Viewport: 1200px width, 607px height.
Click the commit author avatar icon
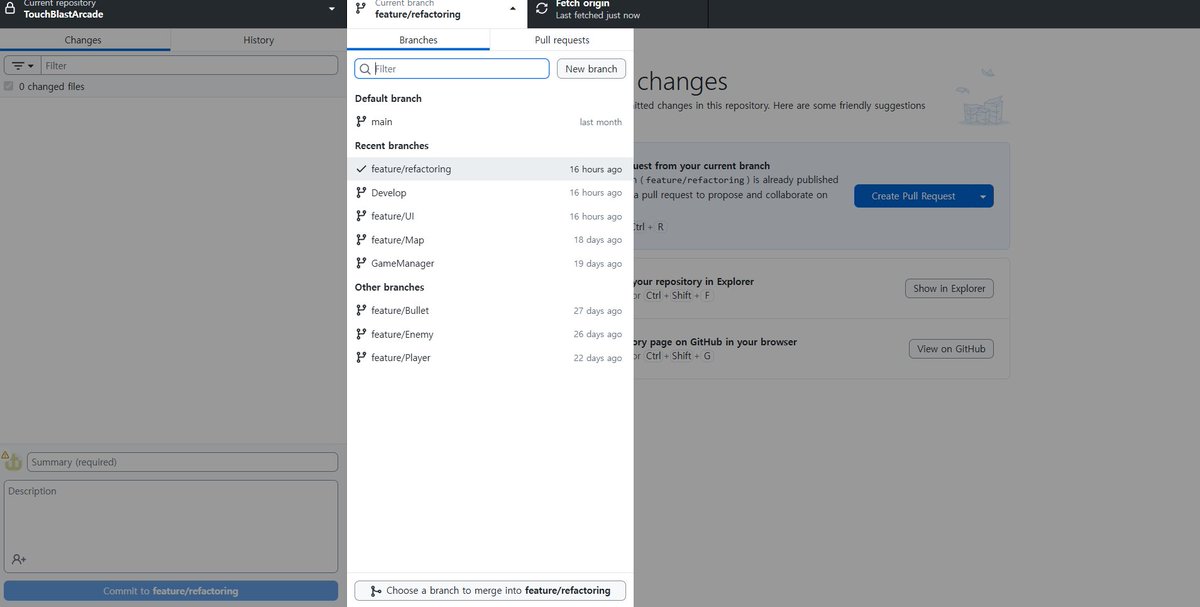(x=13, y=462)
